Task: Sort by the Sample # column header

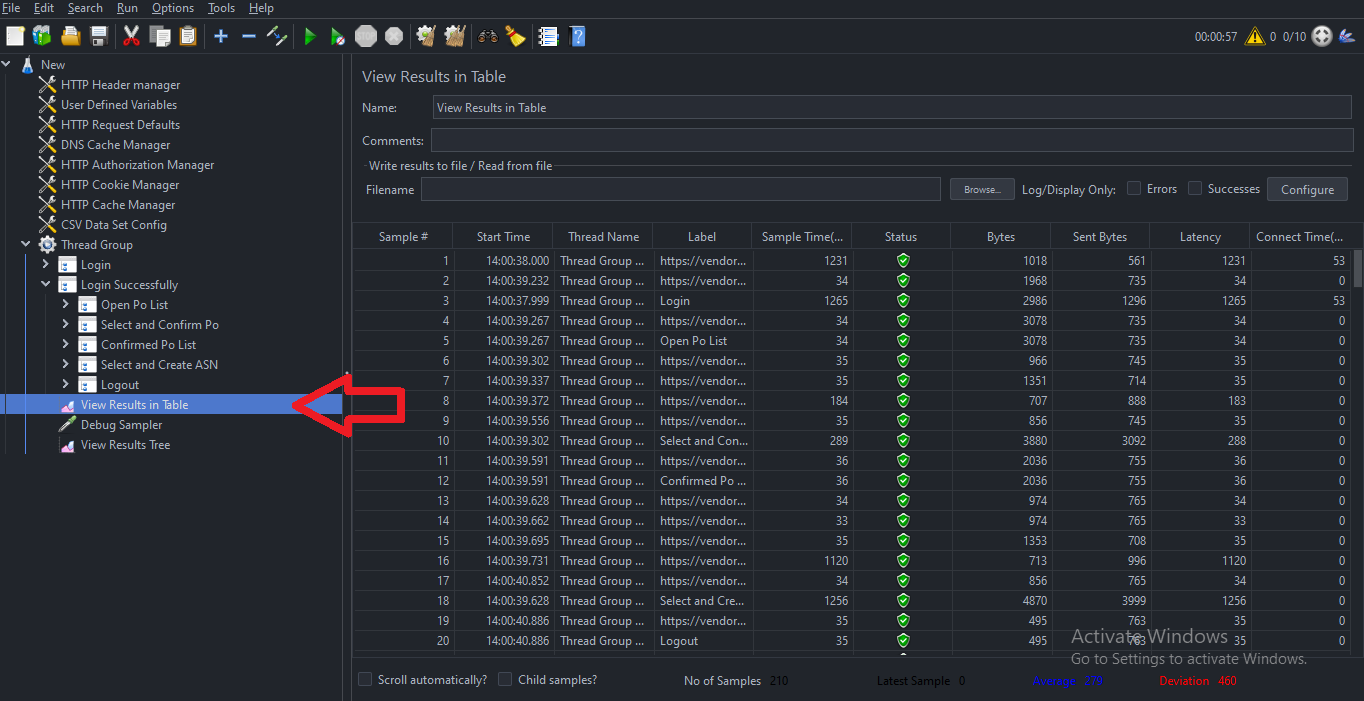Action: [403, 237]
